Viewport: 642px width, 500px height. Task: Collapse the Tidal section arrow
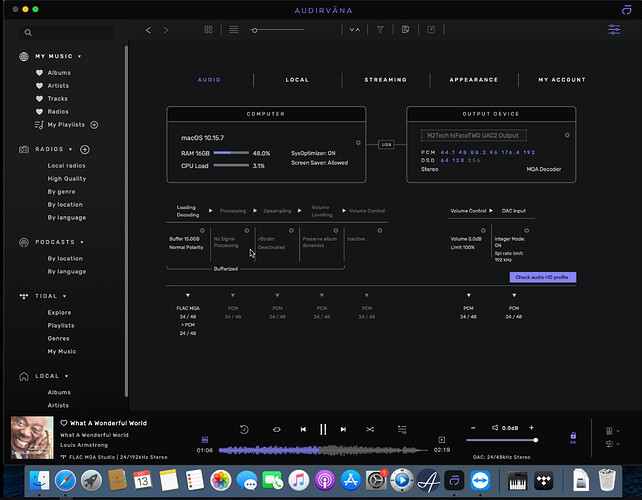[x=64, y=296]
